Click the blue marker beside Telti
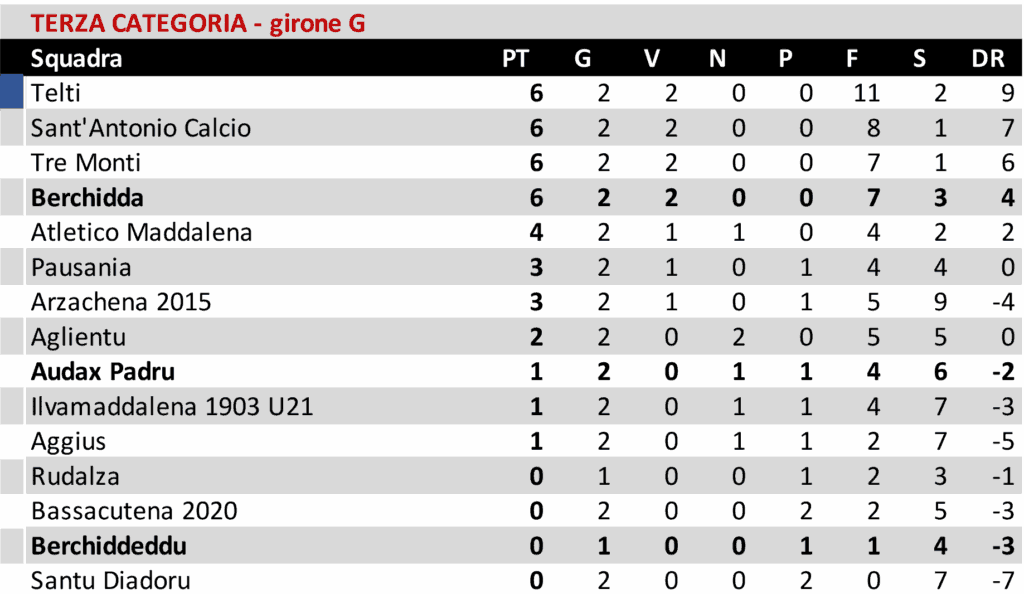1024x594 pixels. pyautogui.click(x=11, y=93)
